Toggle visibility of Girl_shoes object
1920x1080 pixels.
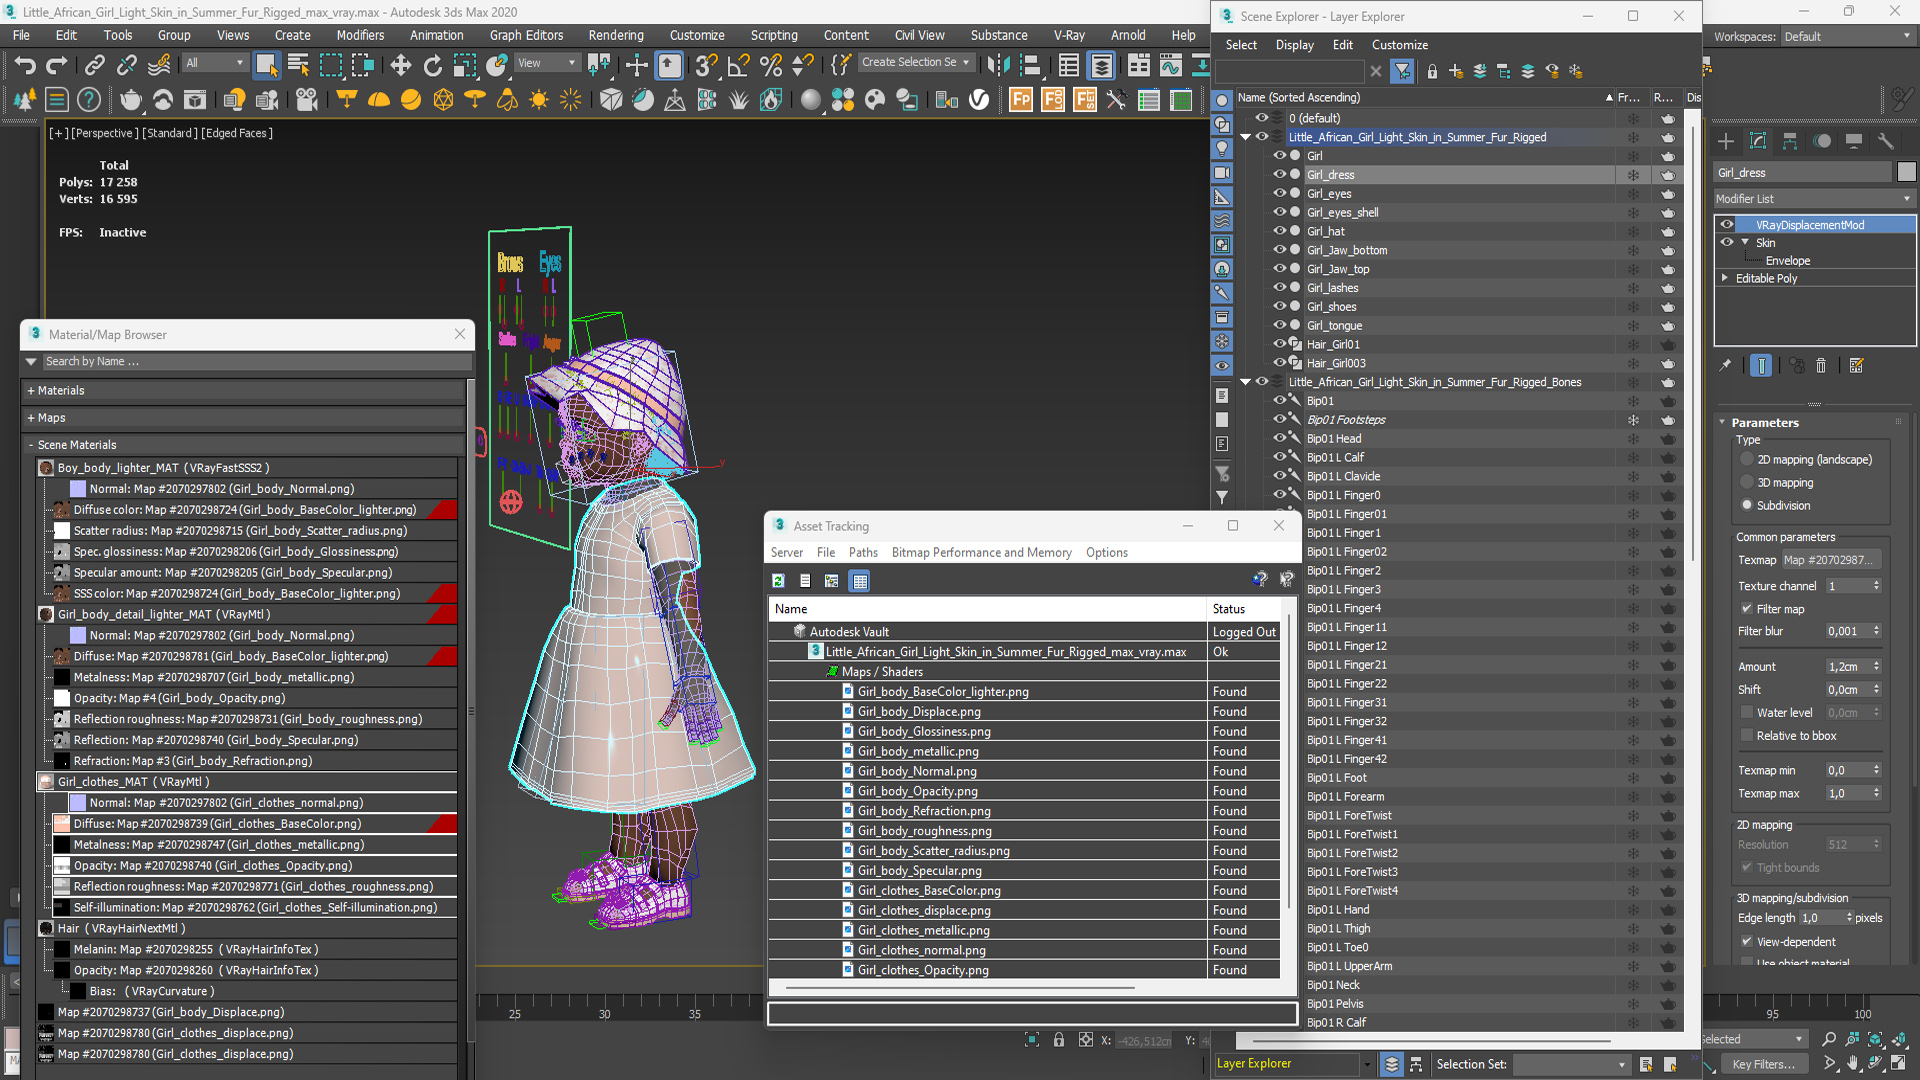point(1279,307)
